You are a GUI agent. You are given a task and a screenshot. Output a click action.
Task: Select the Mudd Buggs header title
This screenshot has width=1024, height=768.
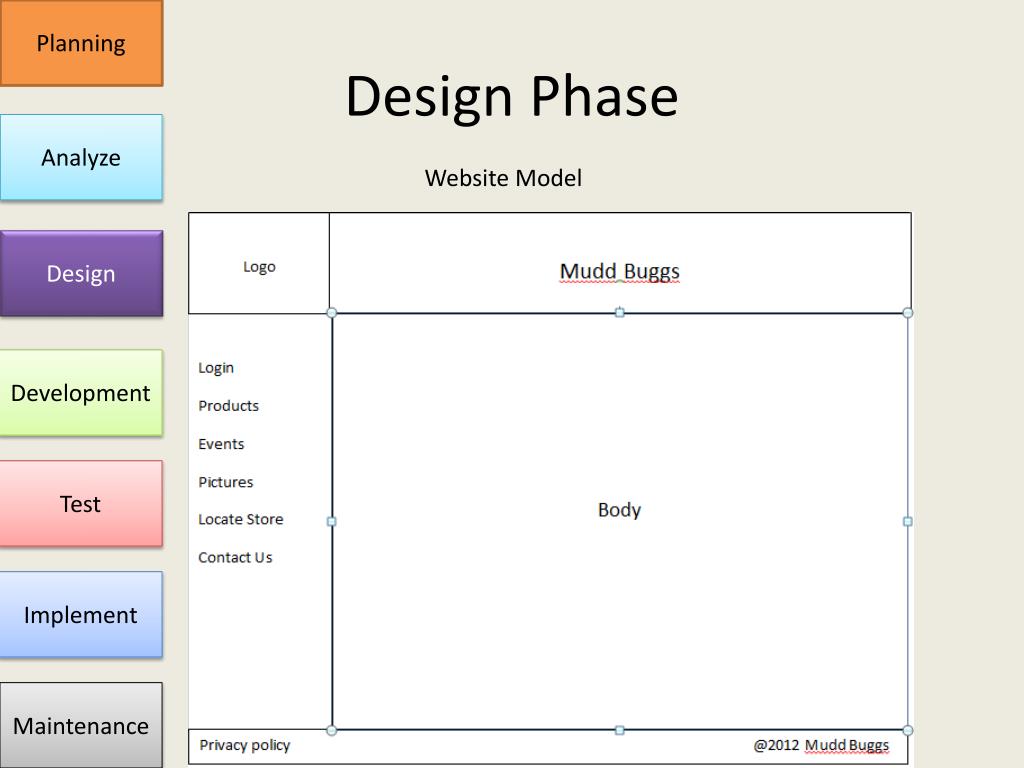click(x=620, y=271)
